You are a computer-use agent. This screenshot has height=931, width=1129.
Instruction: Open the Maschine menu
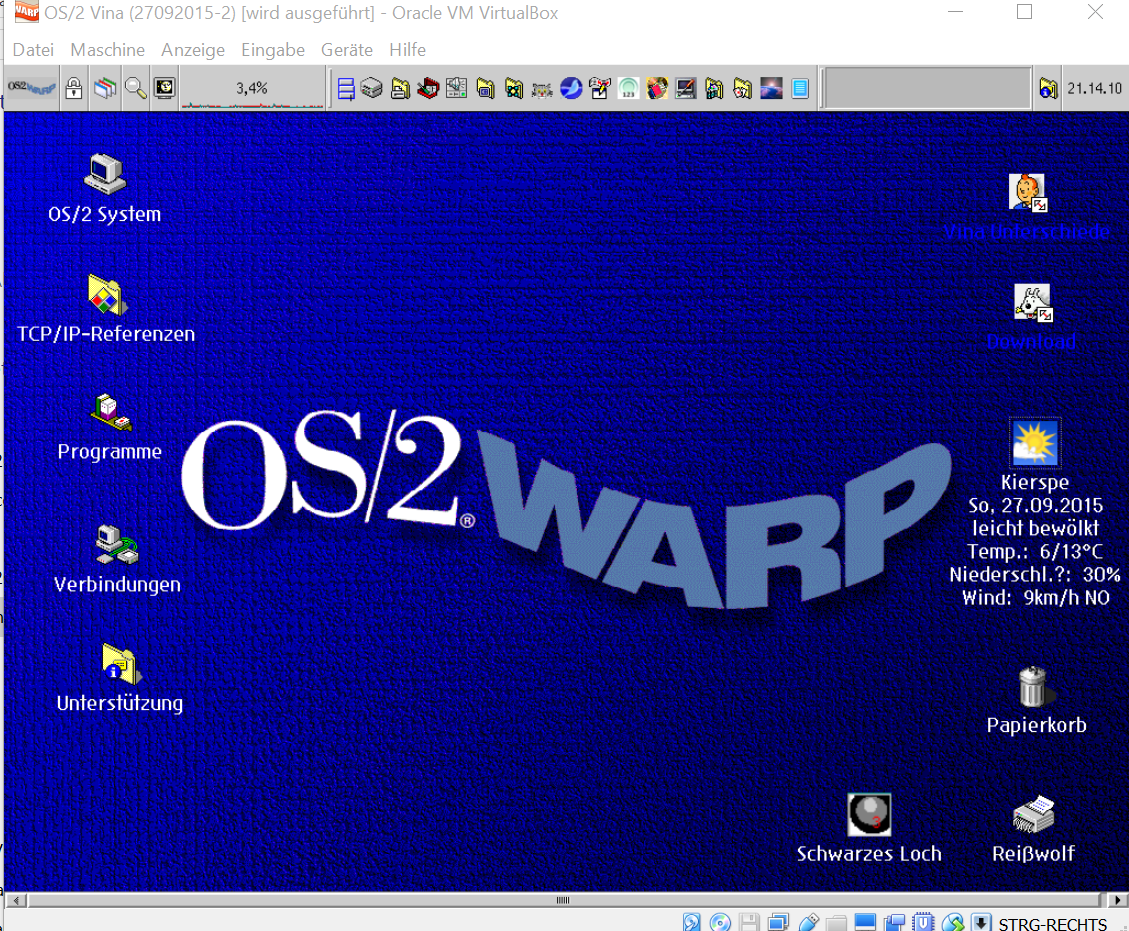pos(107,50)
